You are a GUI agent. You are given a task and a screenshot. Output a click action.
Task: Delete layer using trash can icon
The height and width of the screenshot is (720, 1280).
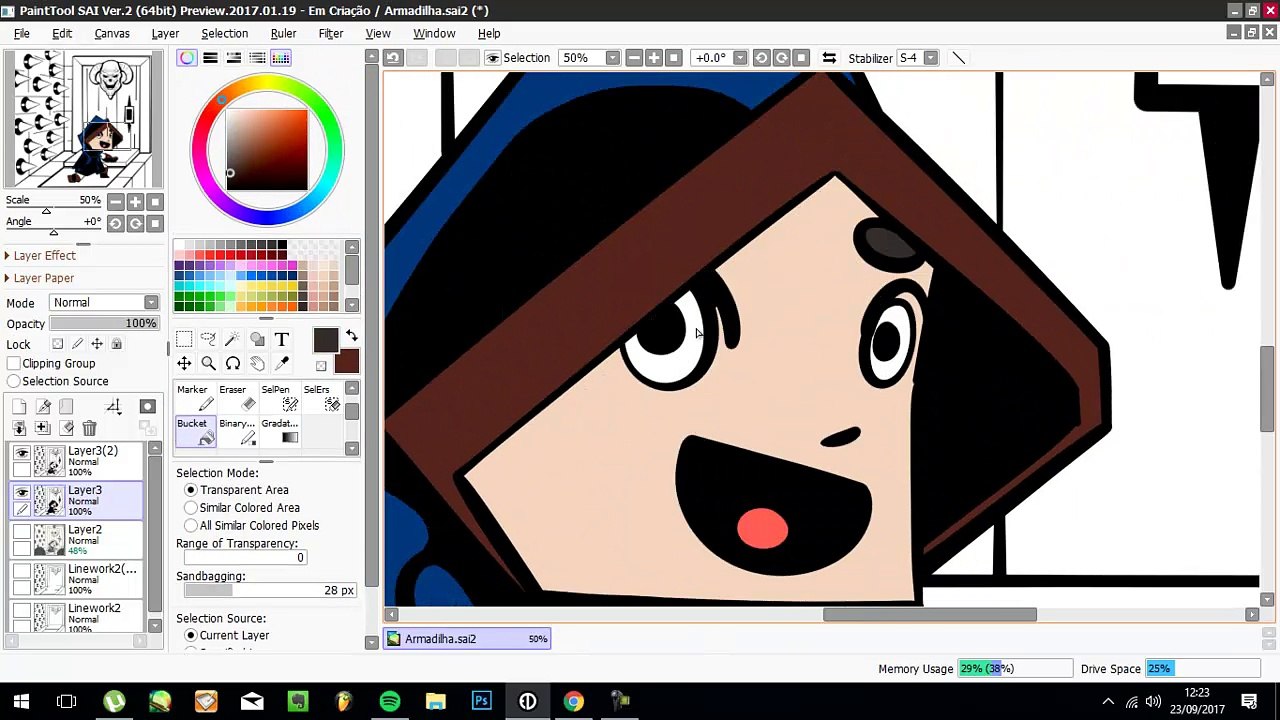tap(89, 428)
